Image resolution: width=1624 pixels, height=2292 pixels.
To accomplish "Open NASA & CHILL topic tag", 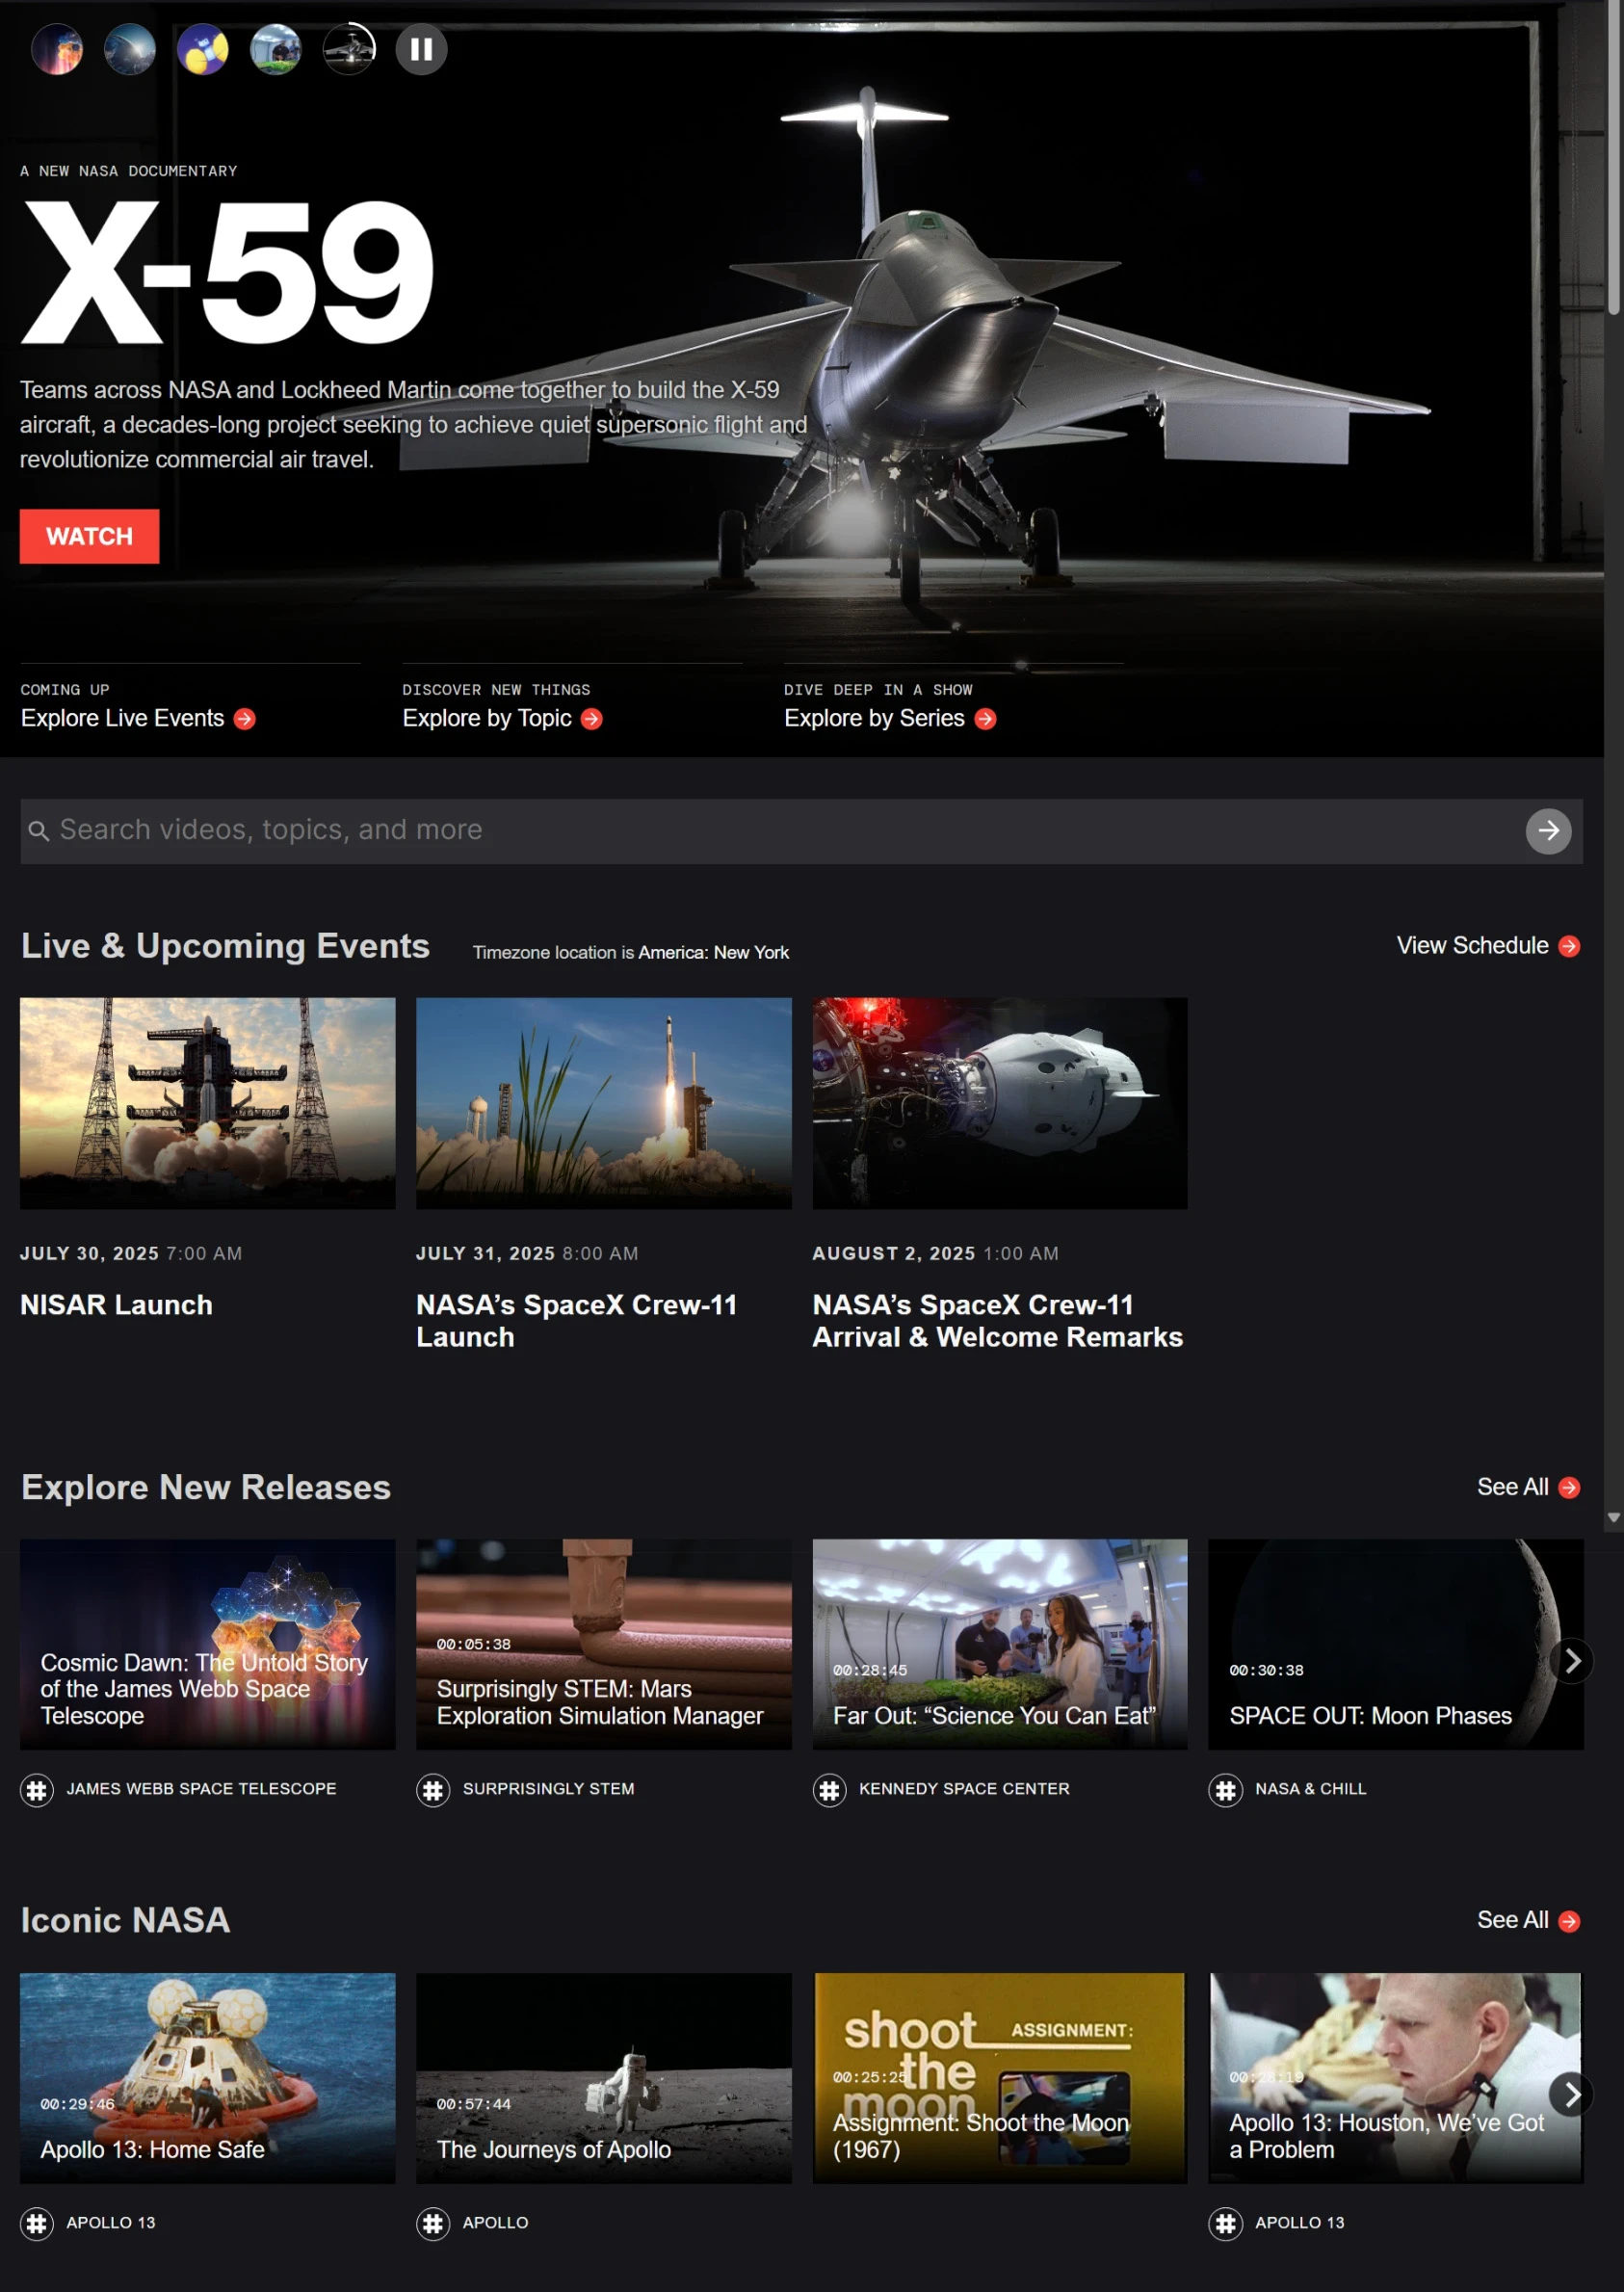I will coord(1310,1788).
